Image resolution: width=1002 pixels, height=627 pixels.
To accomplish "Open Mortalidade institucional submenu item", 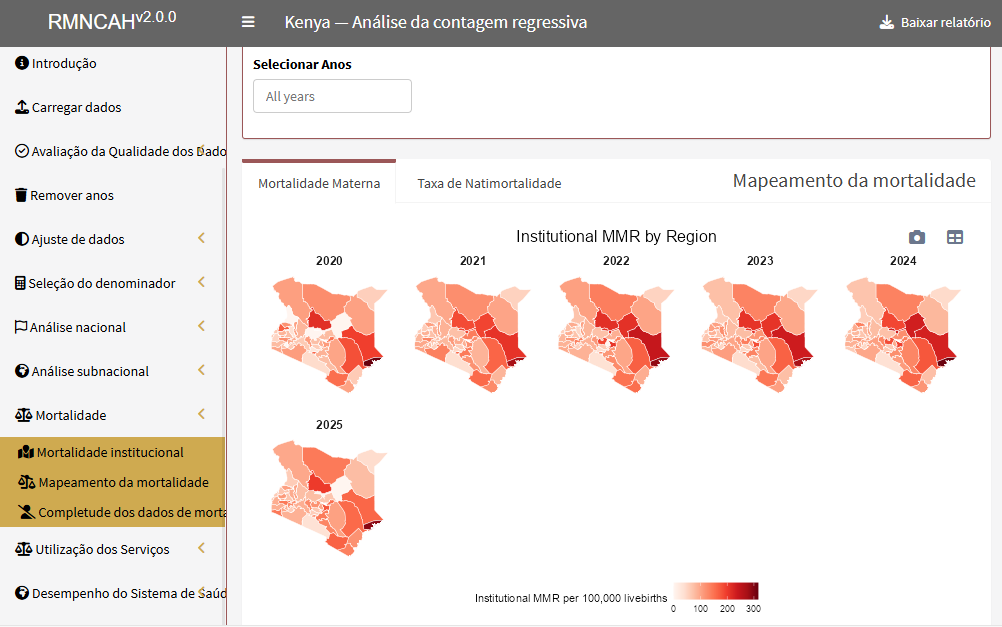I will point(112,452).
